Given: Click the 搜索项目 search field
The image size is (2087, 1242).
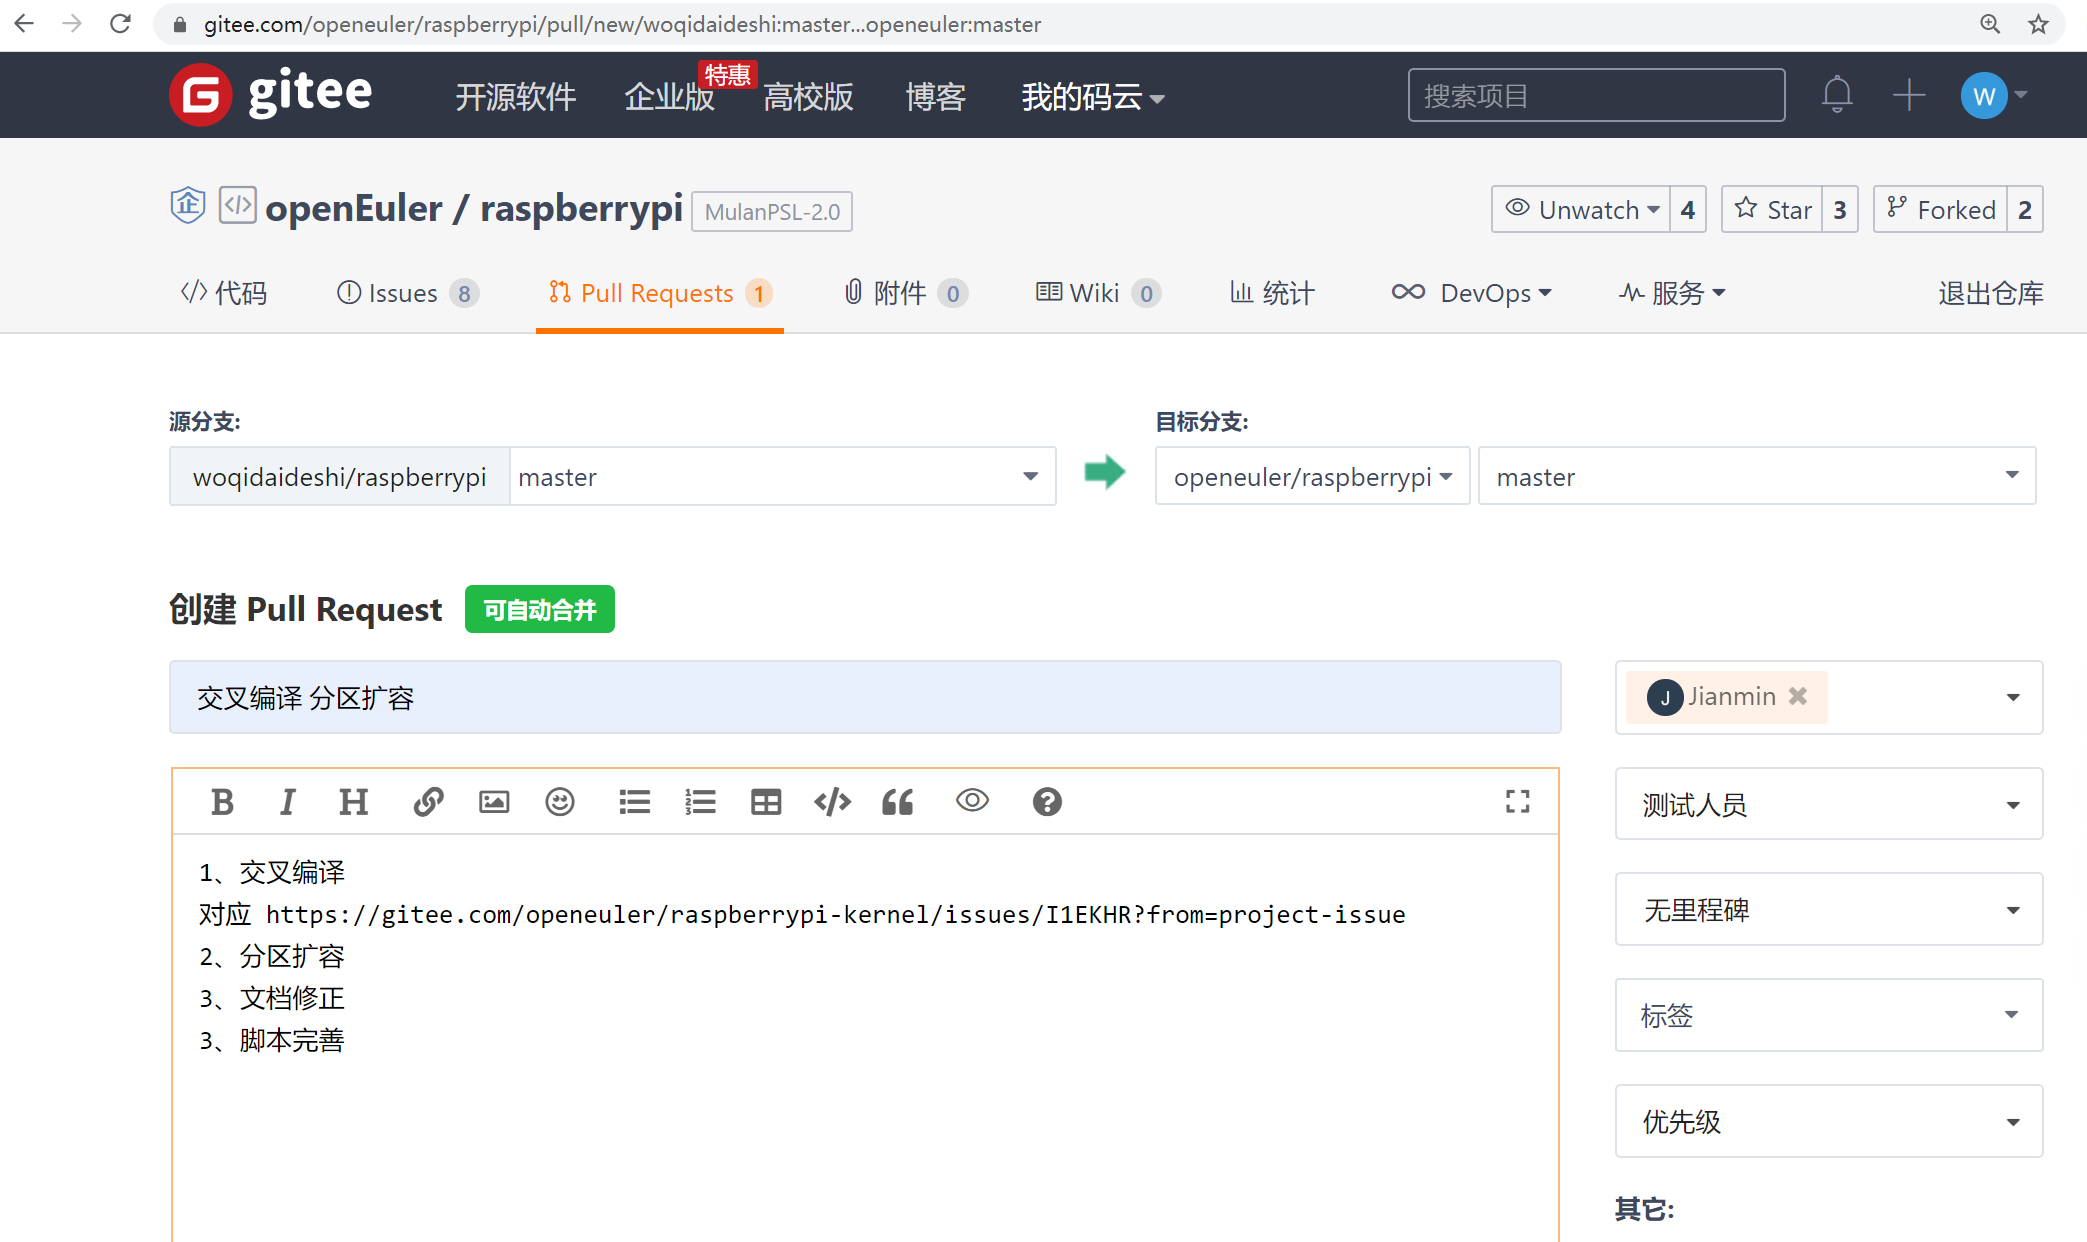Looking at the screenshot, I should click(1596, 96).
